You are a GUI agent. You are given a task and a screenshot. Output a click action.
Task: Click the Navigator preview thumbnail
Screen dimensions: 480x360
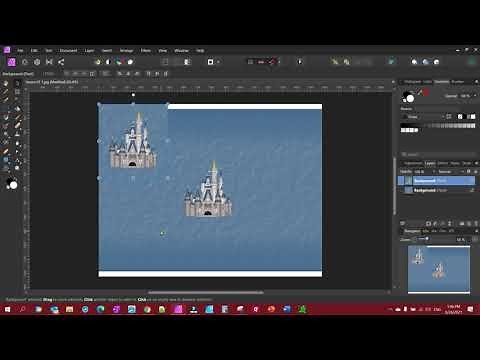point(439,270)
